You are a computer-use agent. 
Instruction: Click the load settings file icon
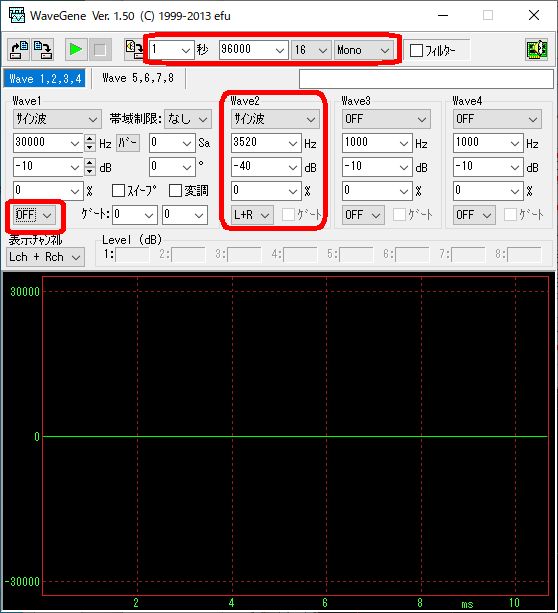[19, 50]
